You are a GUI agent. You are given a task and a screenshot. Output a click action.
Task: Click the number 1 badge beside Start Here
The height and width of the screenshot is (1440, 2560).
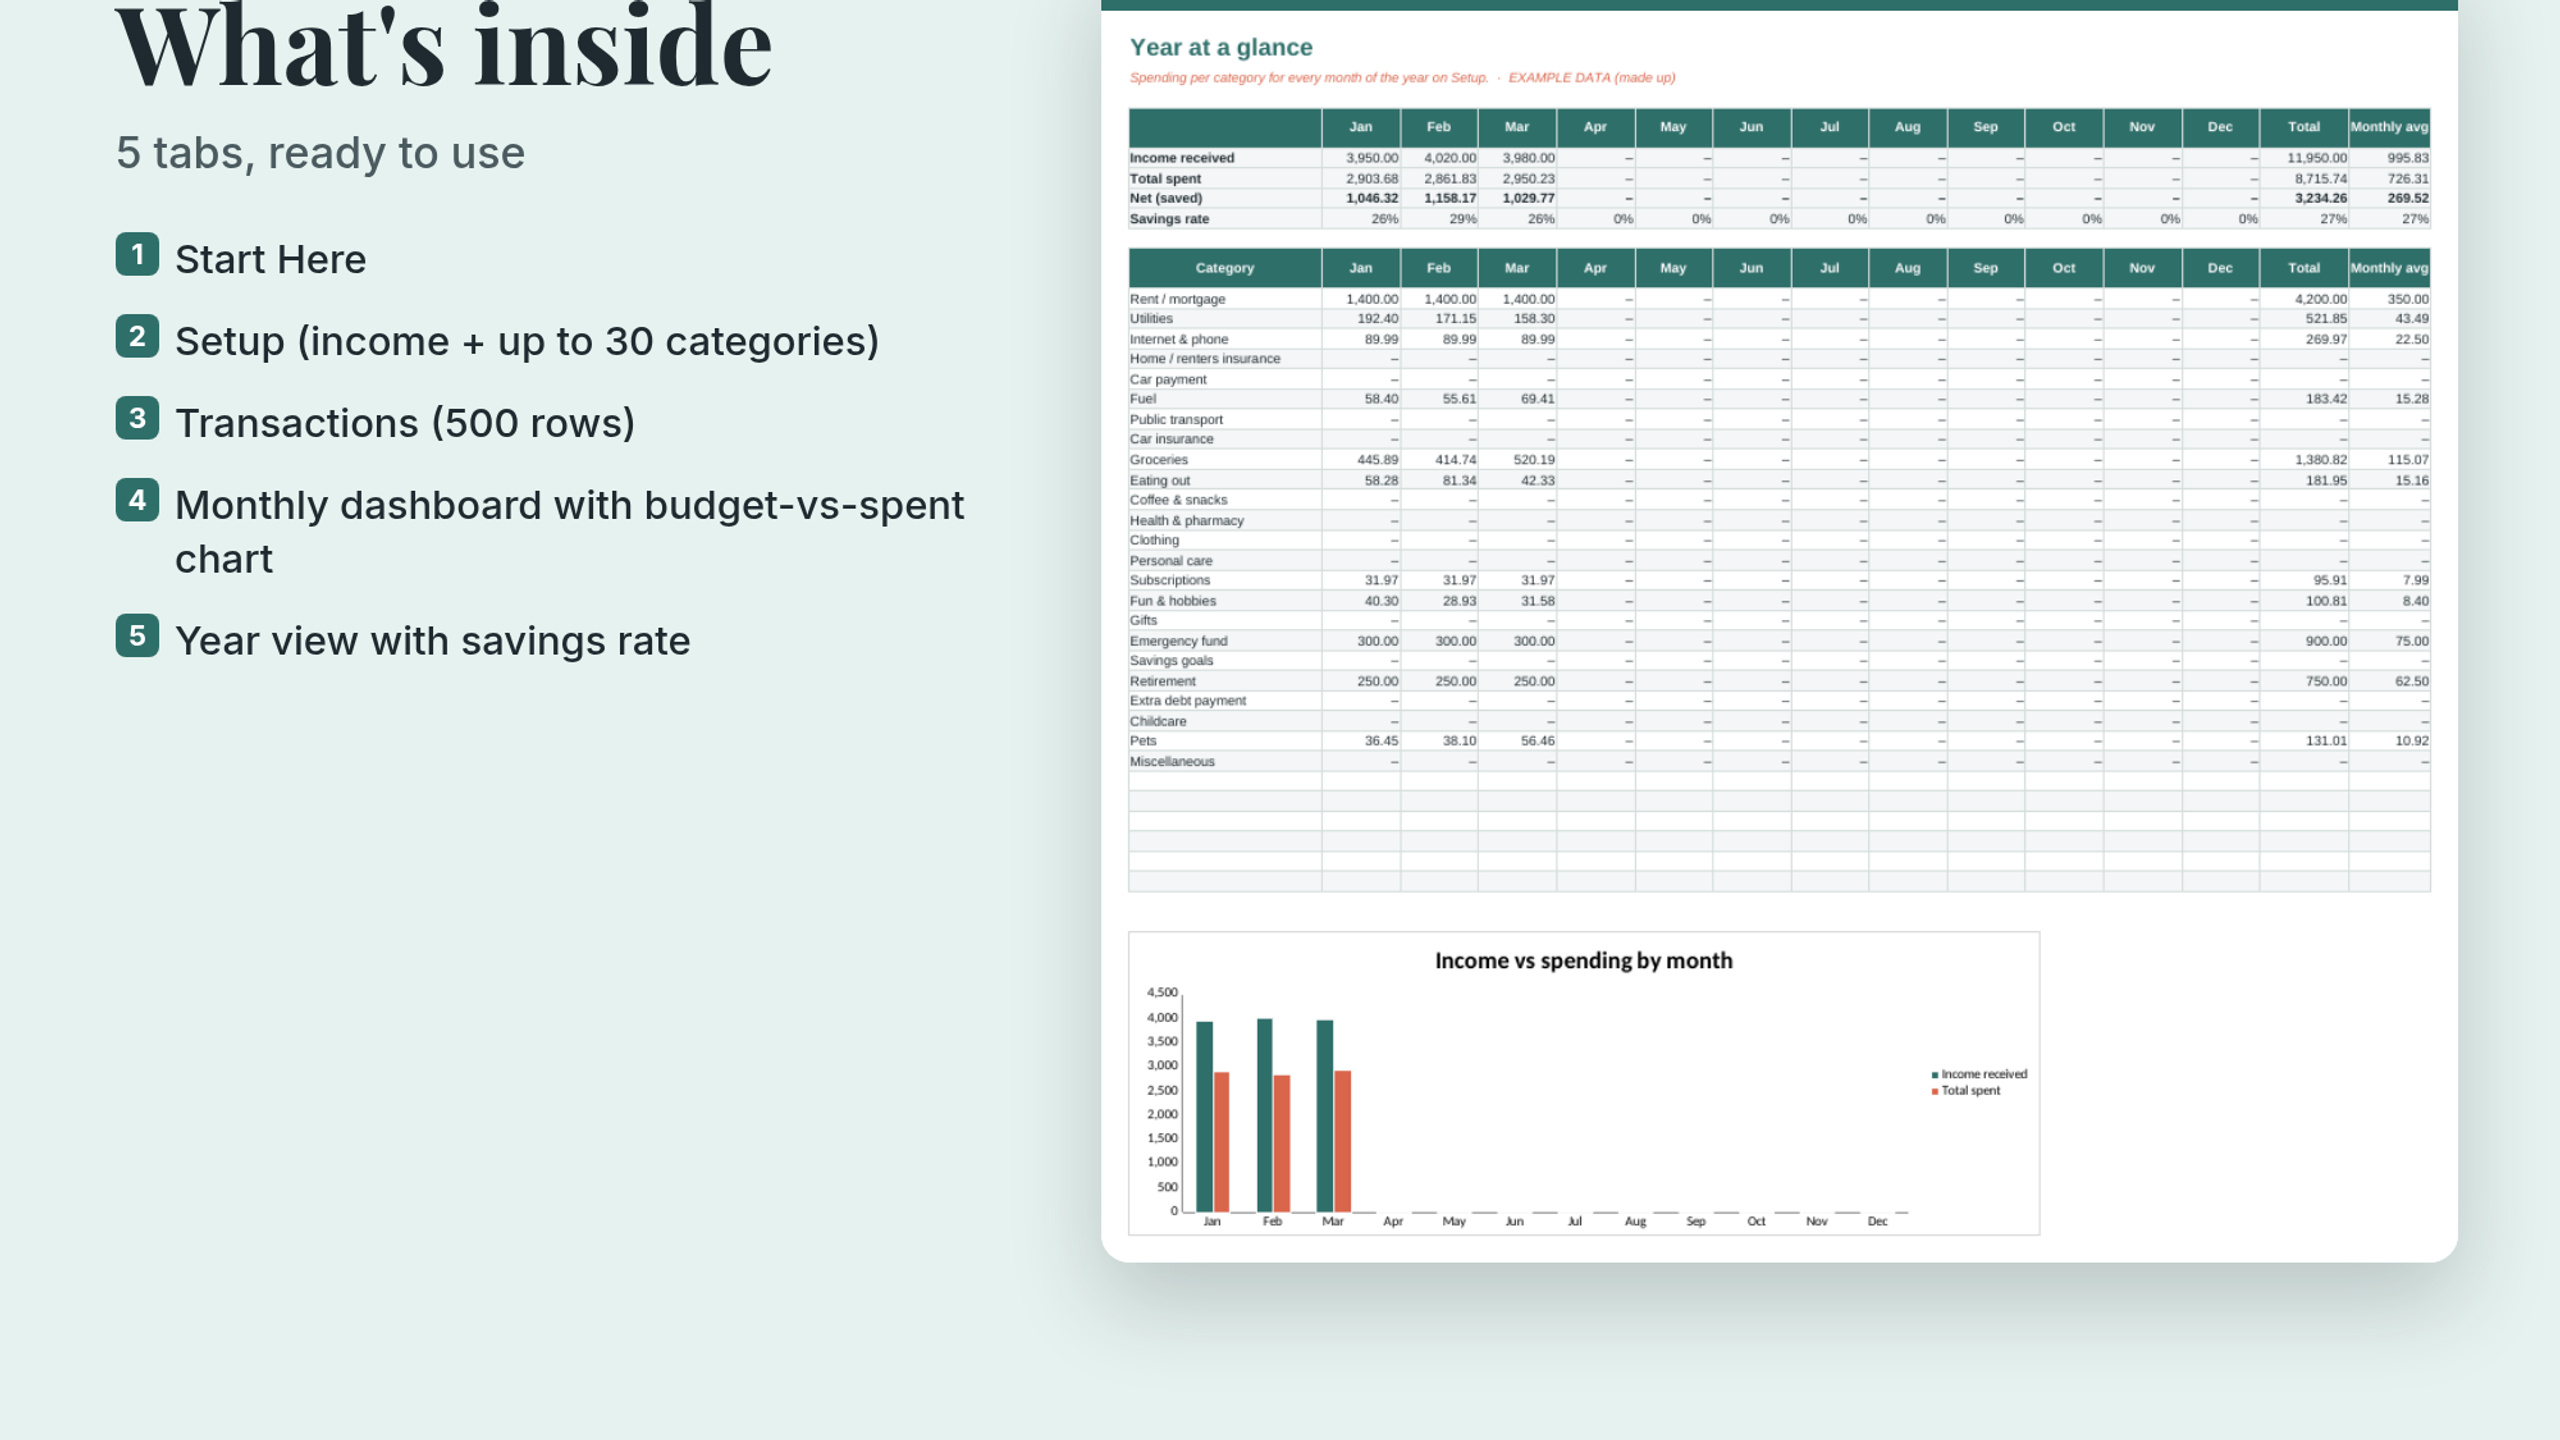pos(137,254)
